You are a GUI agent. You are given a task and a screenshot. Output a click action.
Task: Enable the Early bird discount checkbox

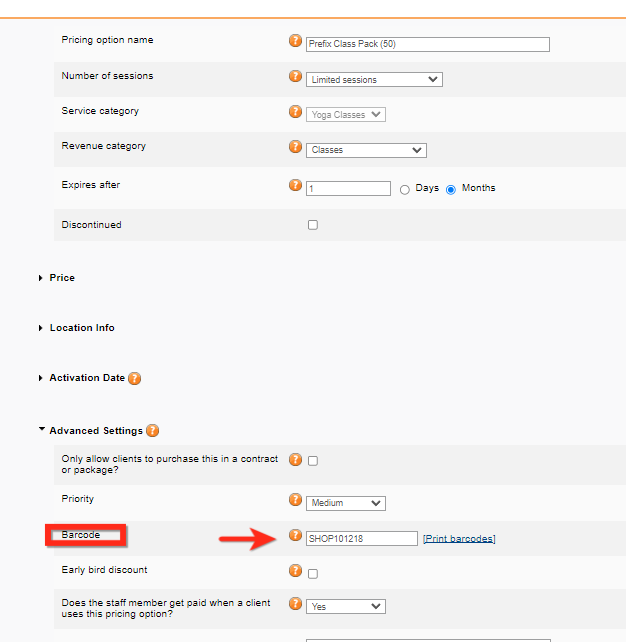pos(313,574)
